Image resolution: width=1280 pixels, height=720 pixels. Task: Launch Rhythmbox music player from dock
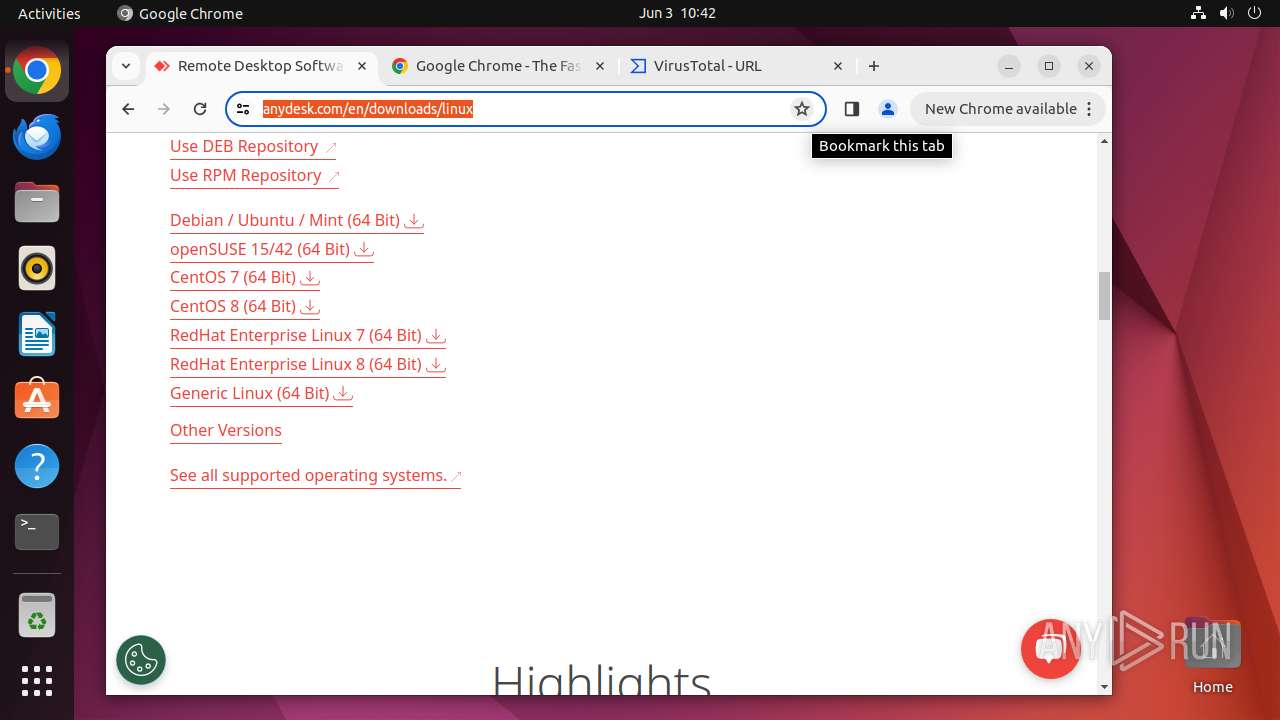(37, 269)
